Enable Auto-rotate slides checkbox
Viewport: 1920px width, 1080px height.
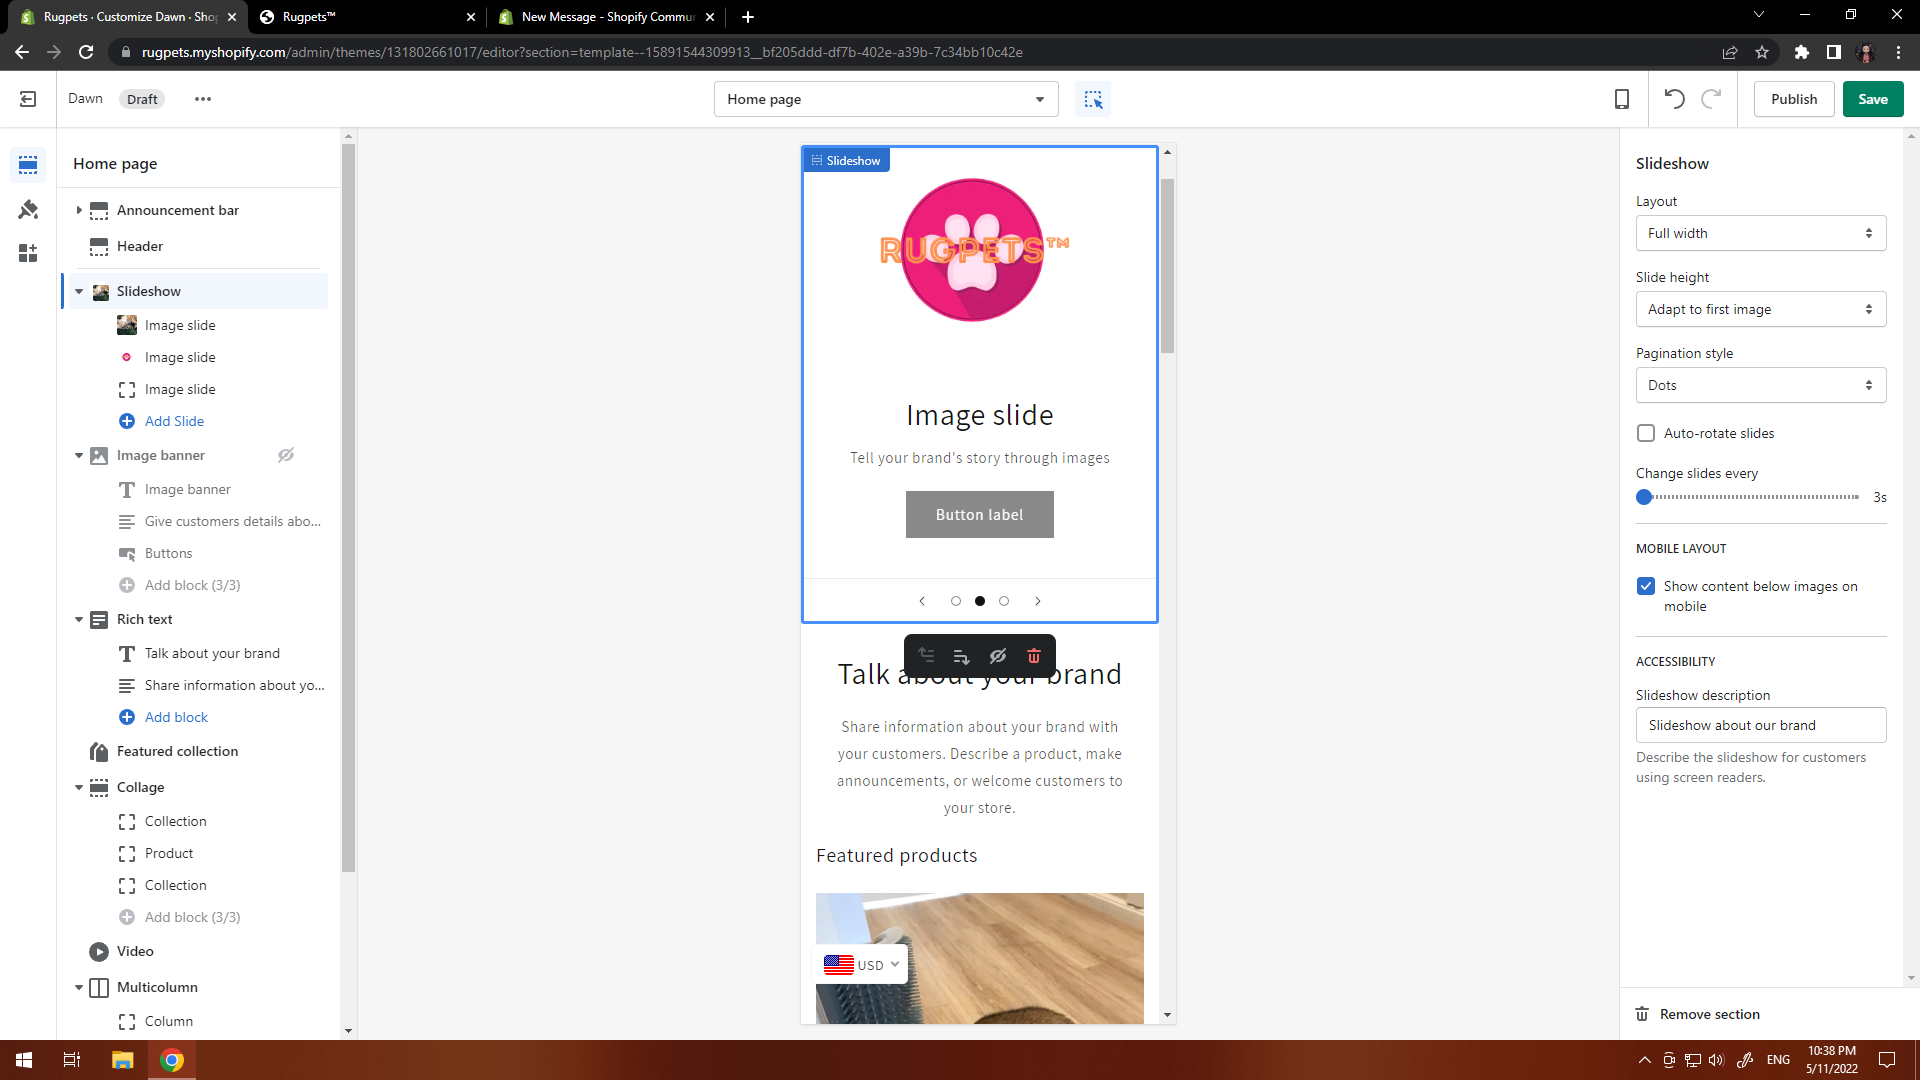(x=1646, y=433)
